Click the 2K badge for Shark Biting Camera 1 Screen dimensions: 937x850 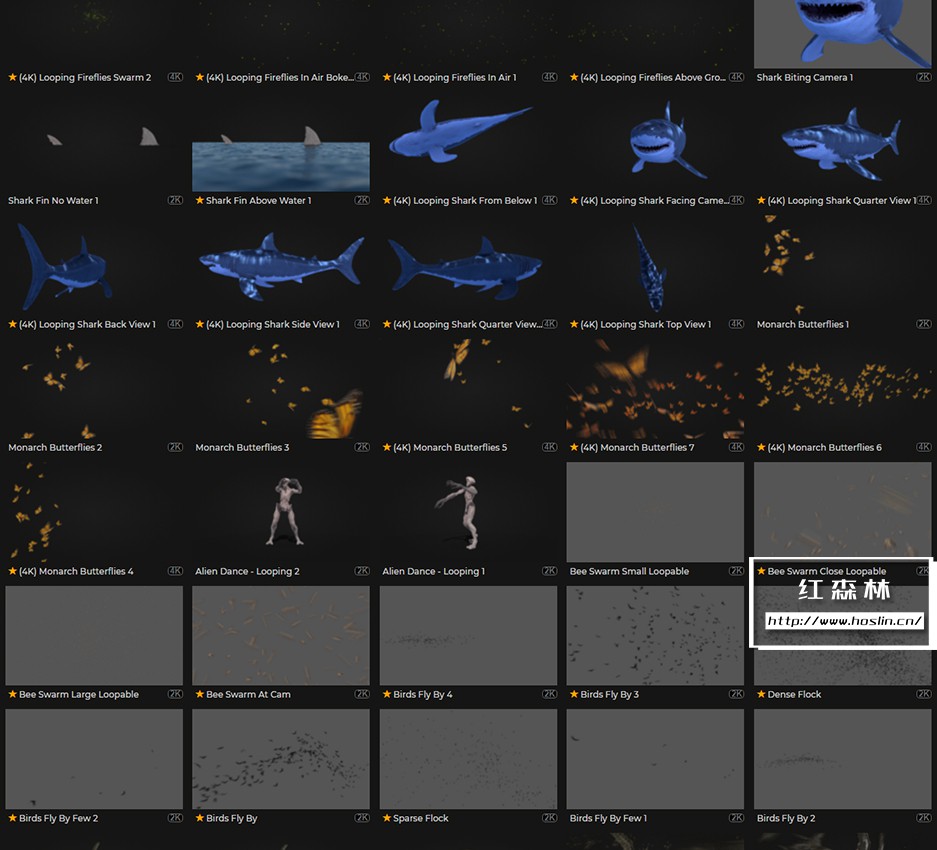(x=923, y=77)
